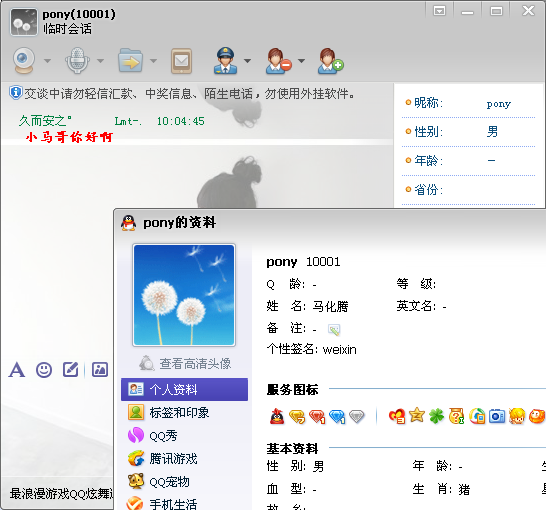The image size is (546, 510).
Task: Open the chat window title bar menu dropdown button
Action: pos(439,11)
